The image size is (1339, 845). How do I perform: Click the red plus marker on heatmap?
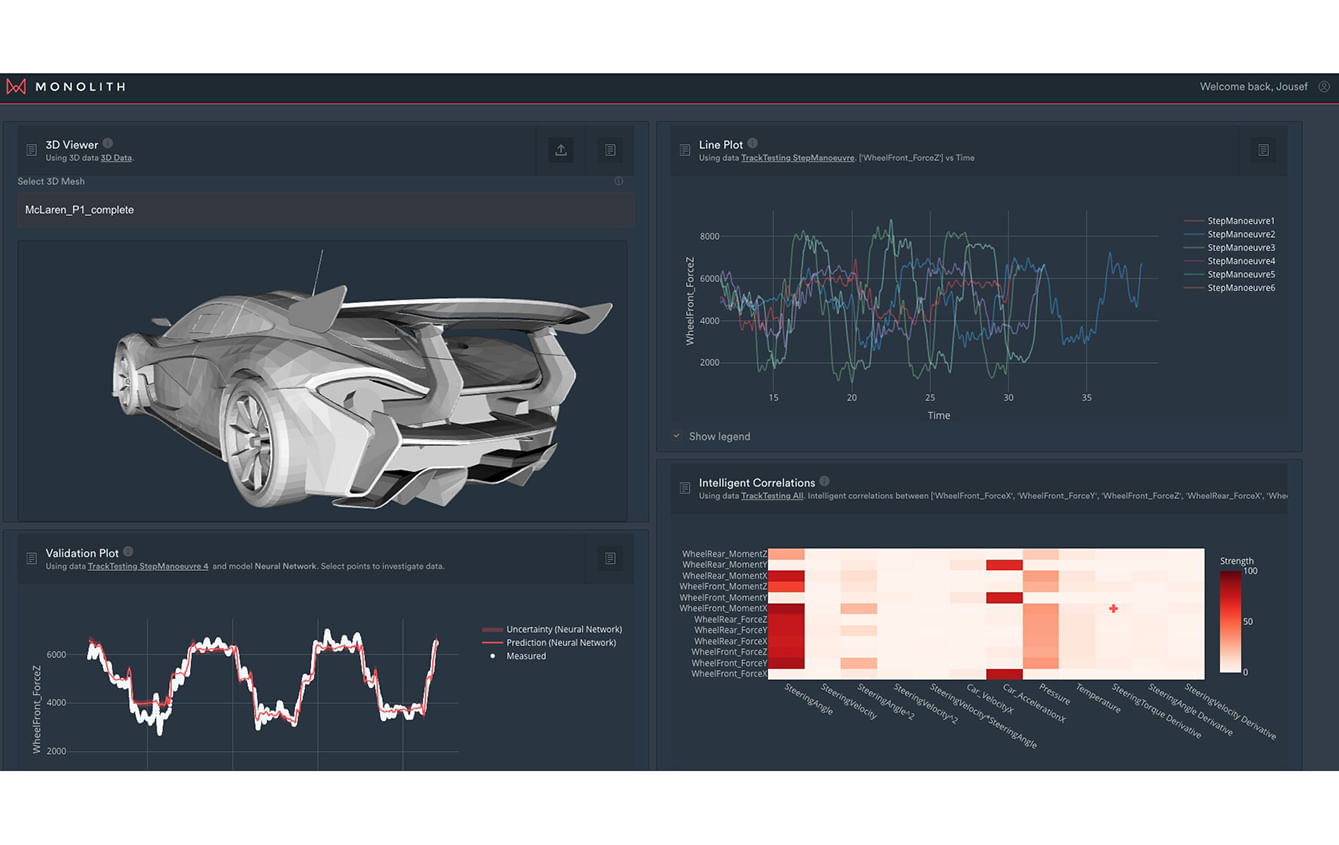pos(1113,608)
